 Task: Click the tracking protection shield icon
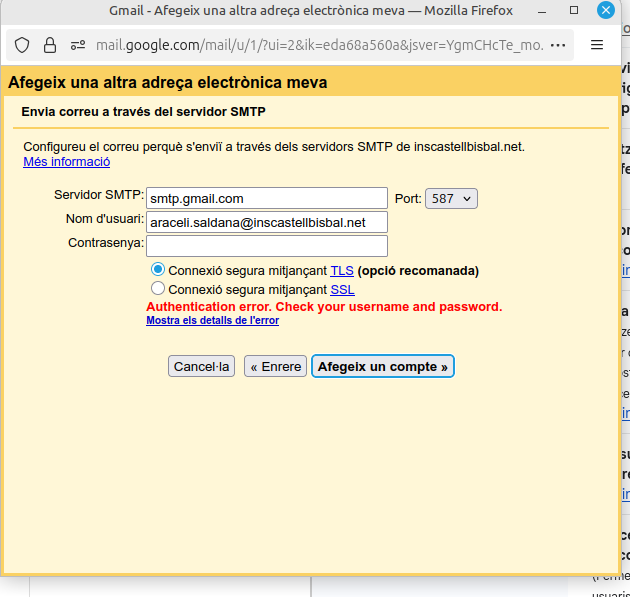[x=23, y=45]
